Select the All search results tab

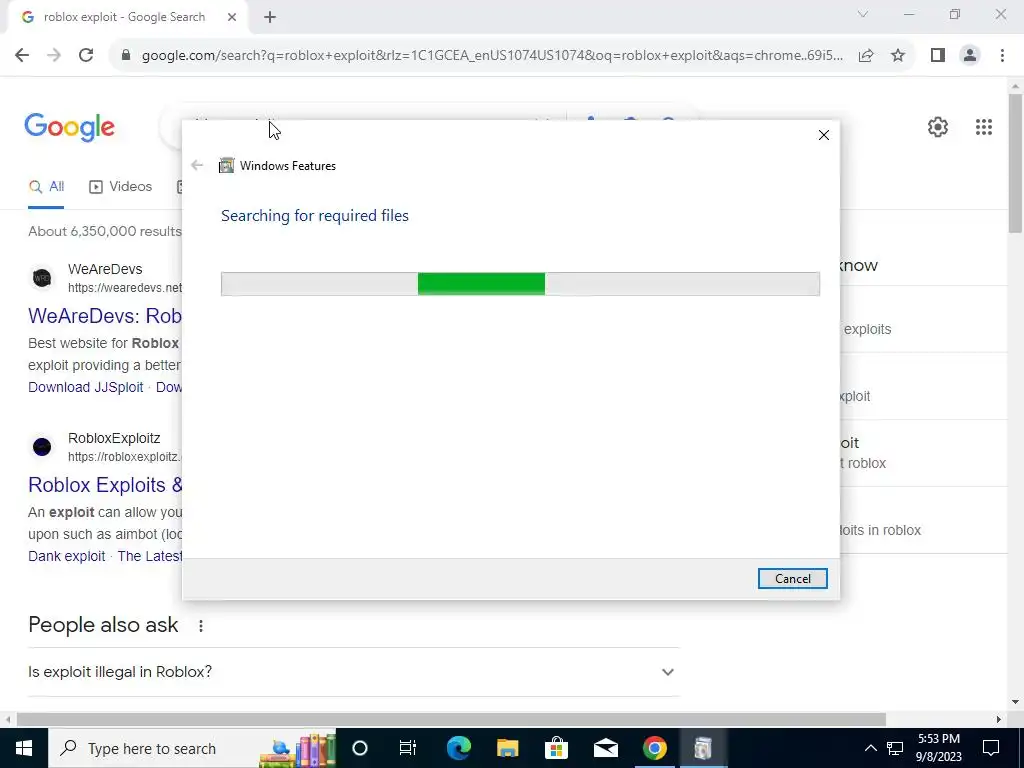tap(46, 187)
